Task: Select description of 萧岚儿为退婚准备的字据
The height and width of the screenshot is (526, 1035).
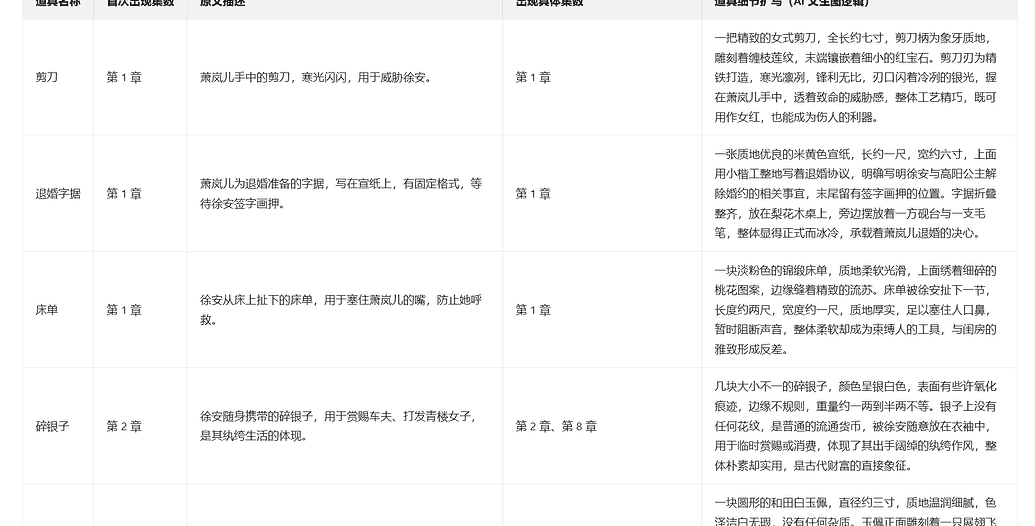Action: point(340,193)
